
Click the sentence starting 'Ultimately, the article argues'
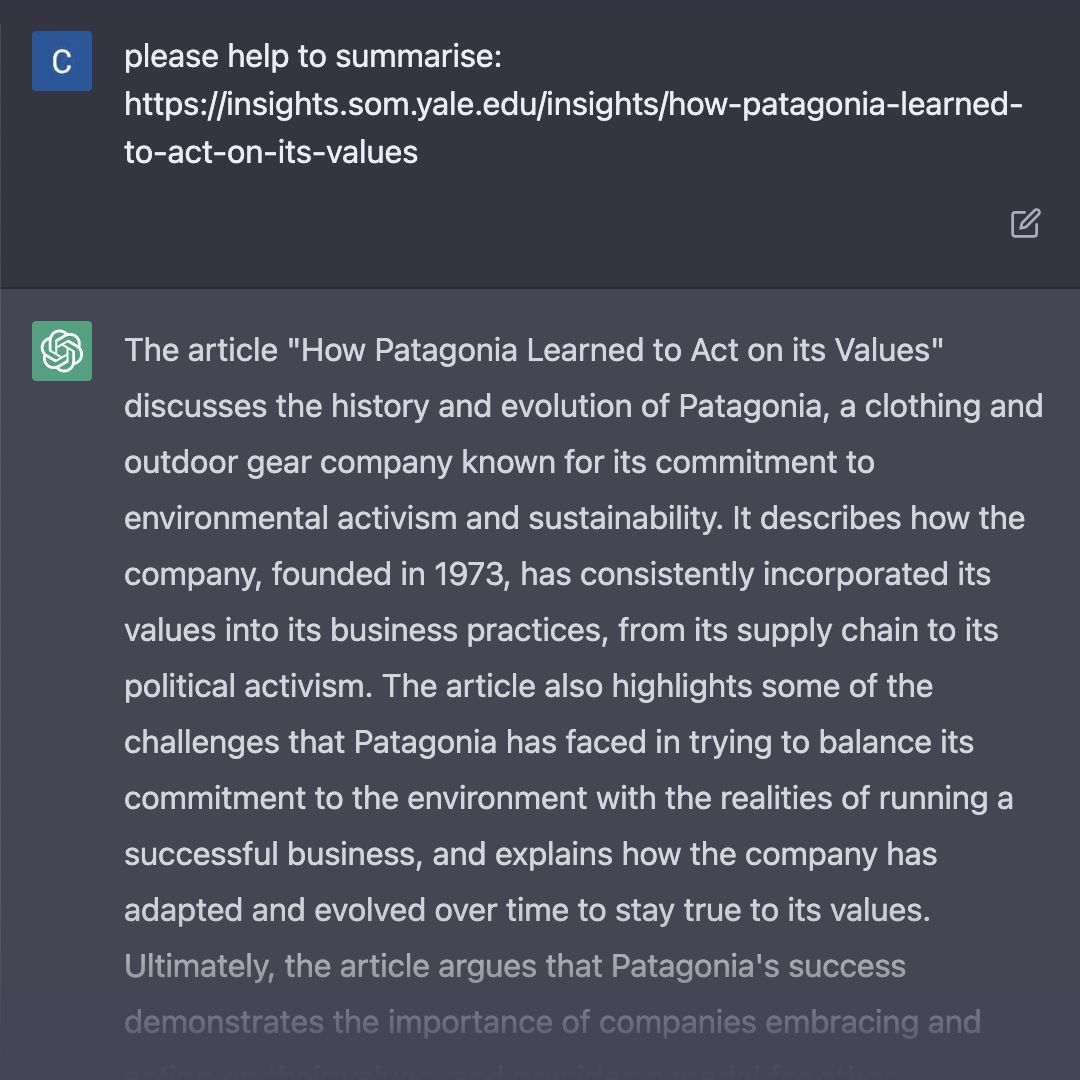[x=515, y=966]
